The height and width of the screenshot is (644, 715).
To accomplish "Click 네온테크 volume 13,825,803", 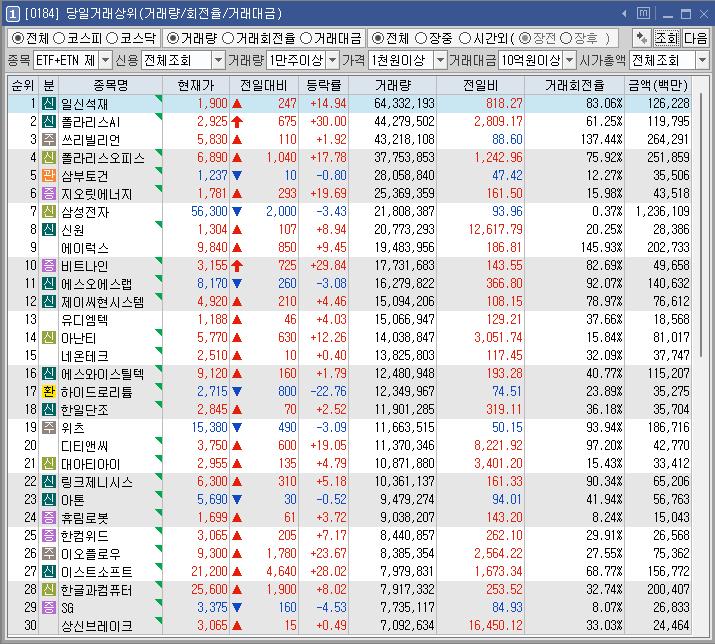I will coord(404,355).
